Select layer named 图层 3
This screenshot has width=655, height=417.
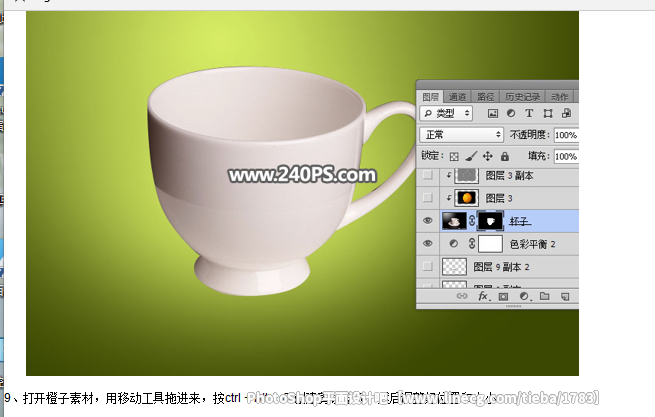coord(499,198)
